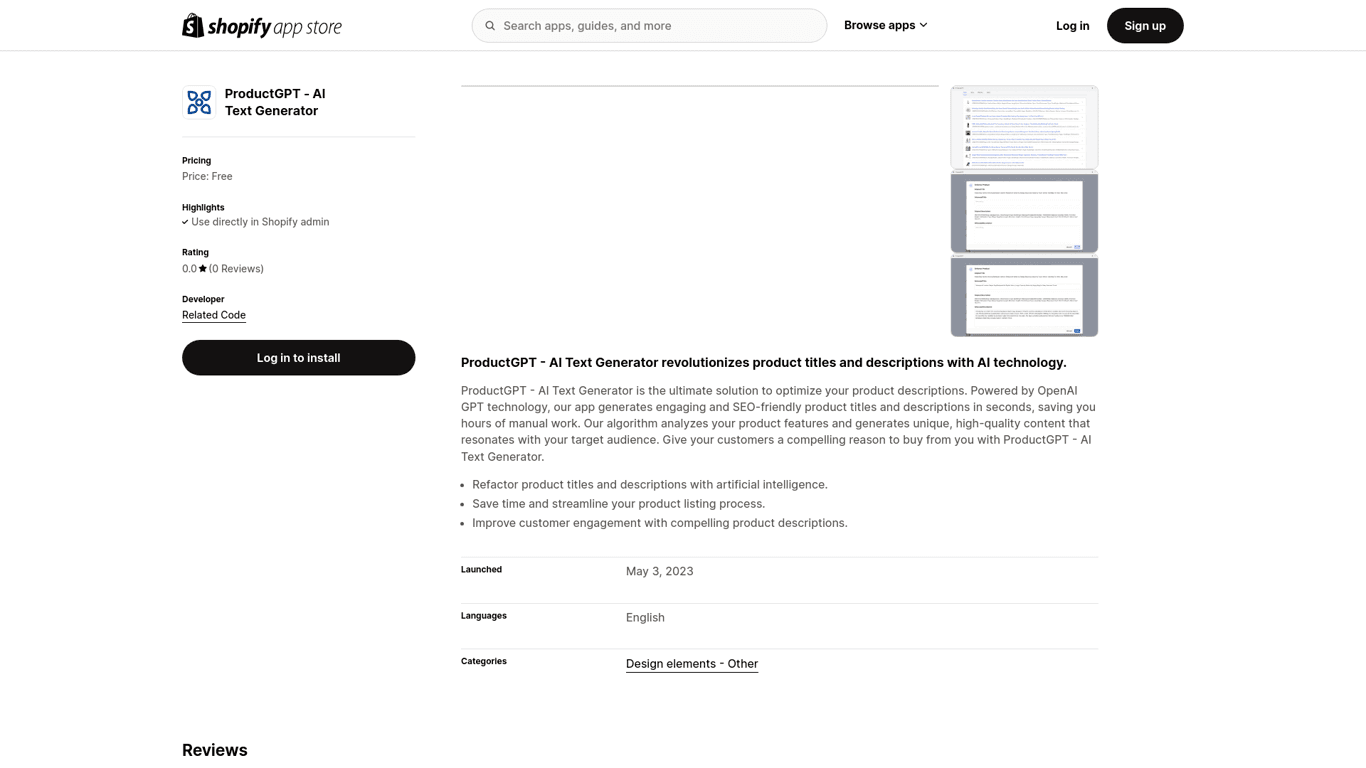Open the Design elements - Other category
Viewport: 1366px width, 768px height.
692,664
